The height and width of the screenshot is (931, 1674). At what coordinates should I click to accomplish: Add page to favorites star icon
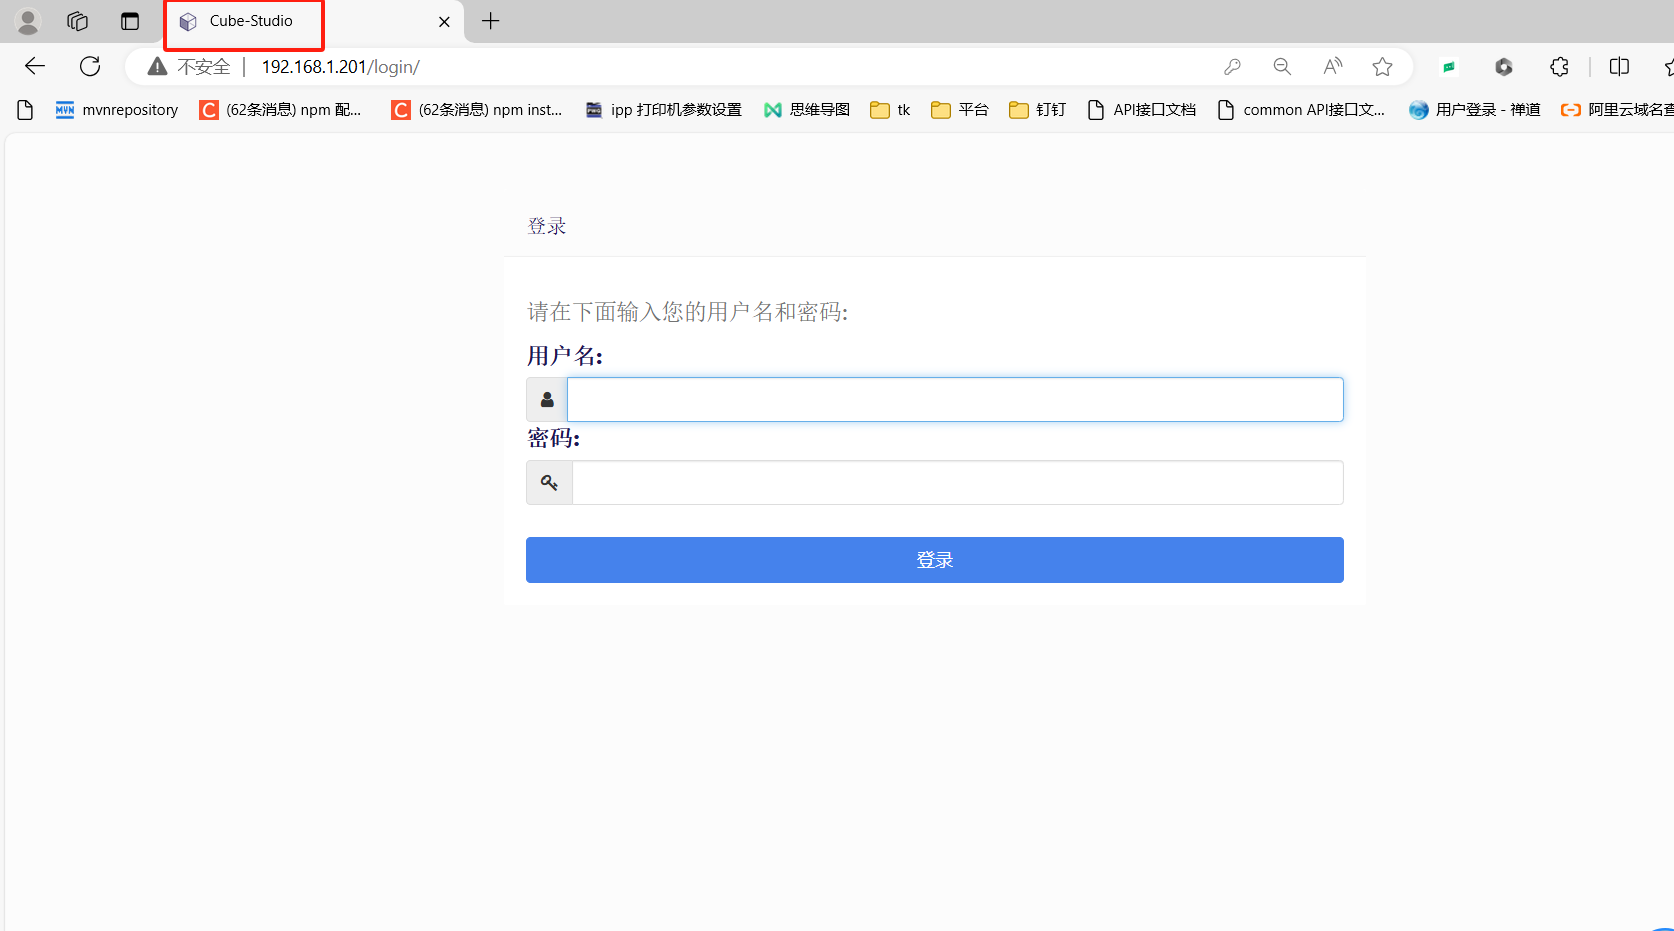1382,67
